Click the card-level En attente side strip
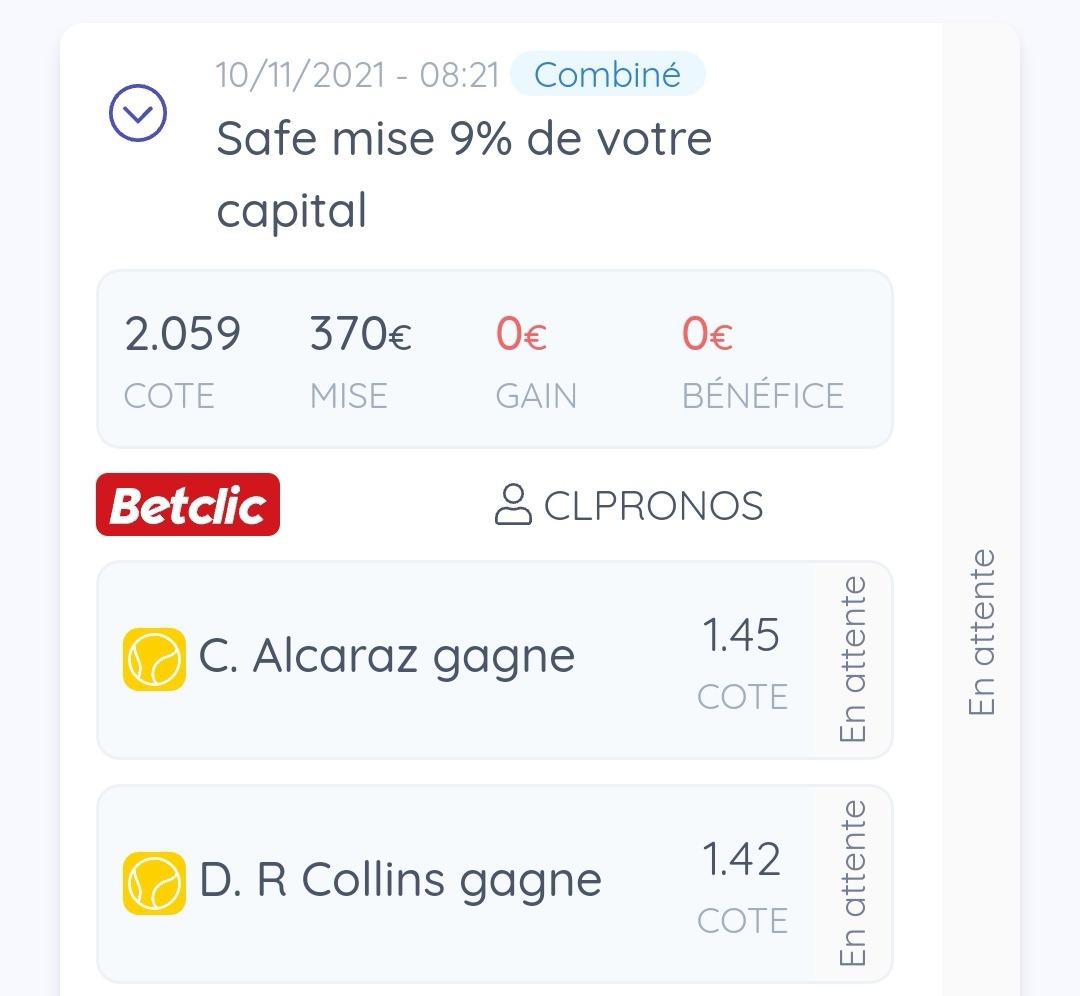Image resolution: width=1080 pixels, height=996 pixels. click(982, 631)
